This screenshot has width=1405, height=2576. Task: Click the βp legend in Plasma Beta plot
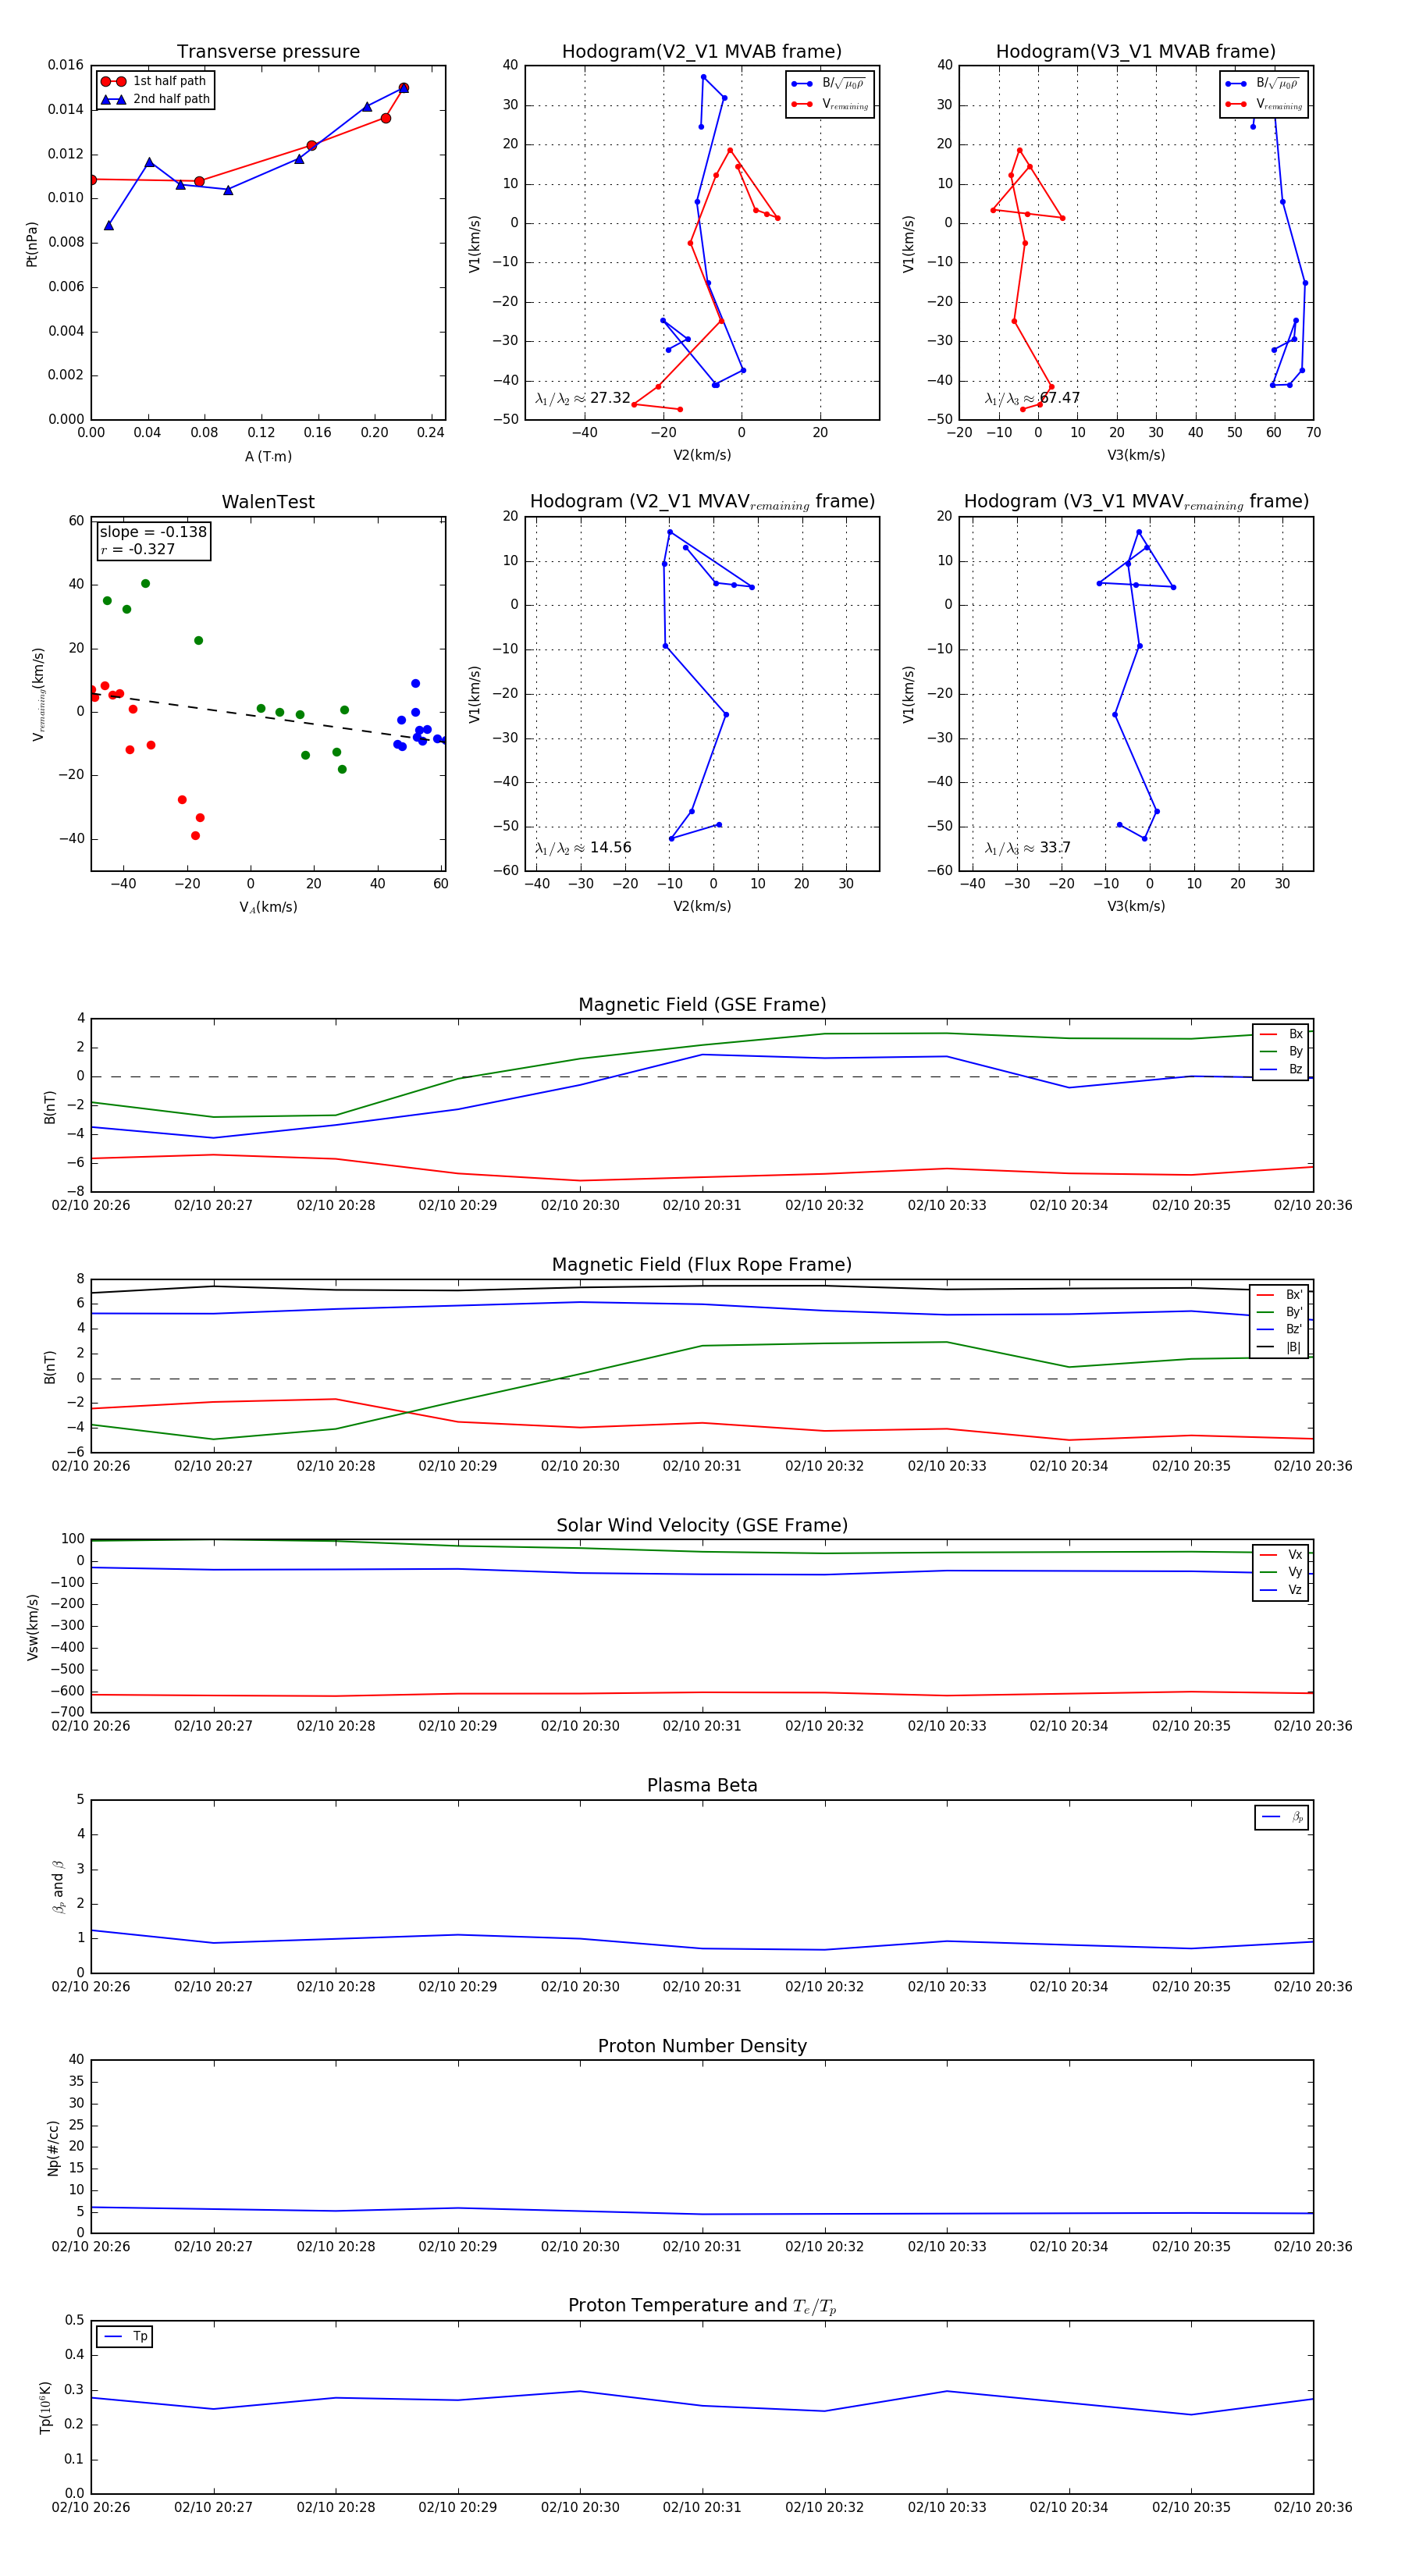(x=1282, y=1817)
